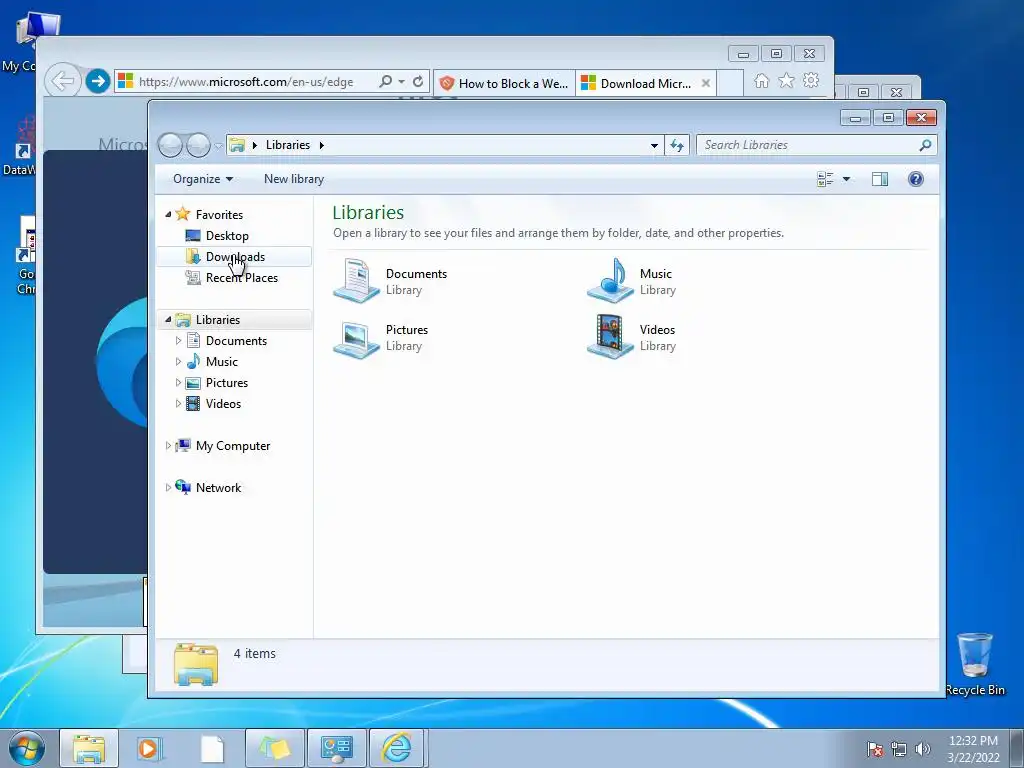
Task: Click the Explorer refresh button beside address bar
Action: tap(677, 145)
